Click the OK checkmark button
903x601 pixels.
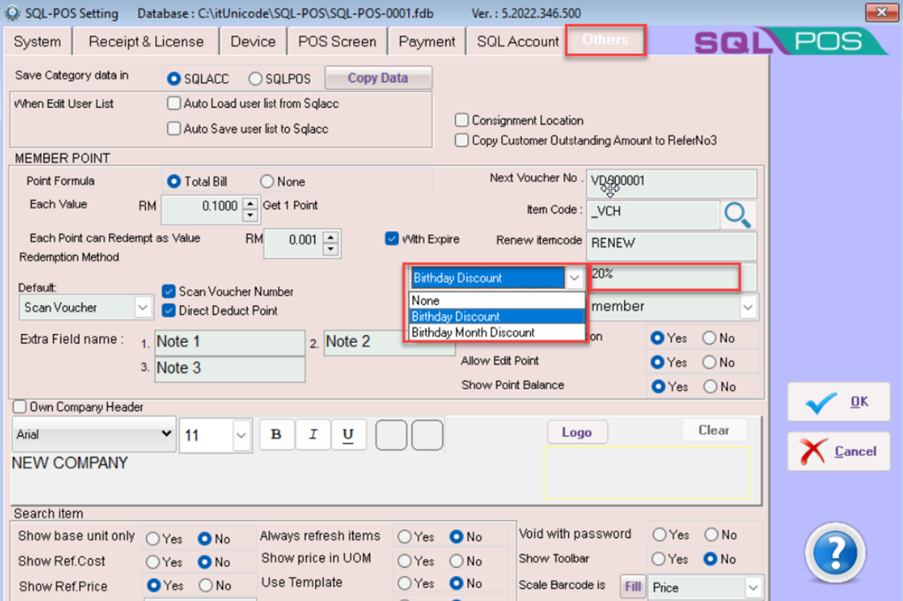838,402
